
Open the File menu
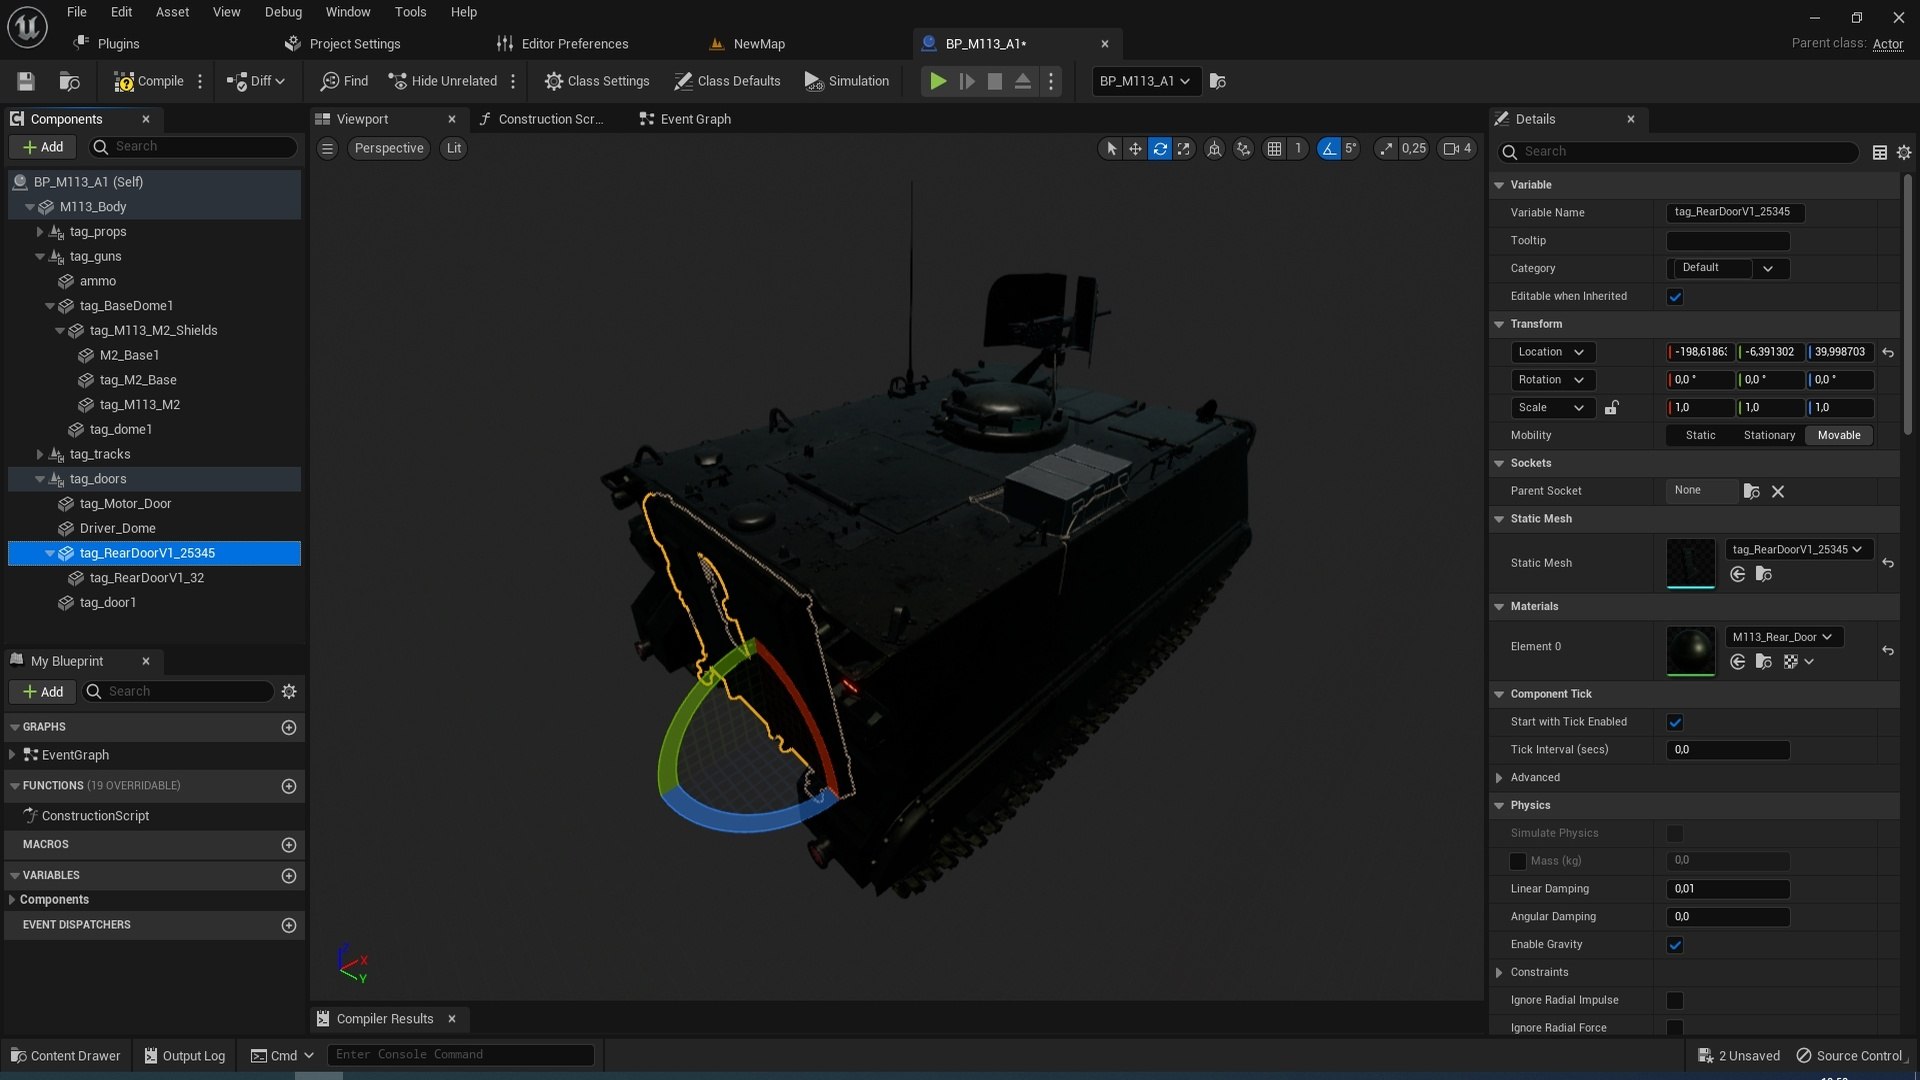(77, 12)
